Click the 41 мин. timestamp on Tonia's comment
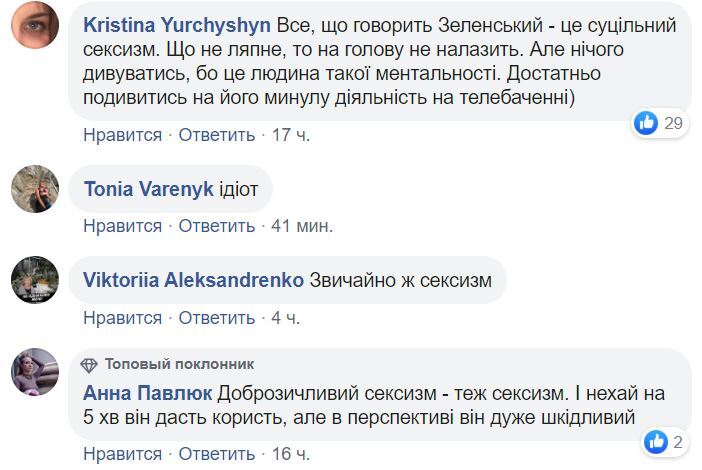The width and height of the screenshot is (702, 470). tap(303, 226)
